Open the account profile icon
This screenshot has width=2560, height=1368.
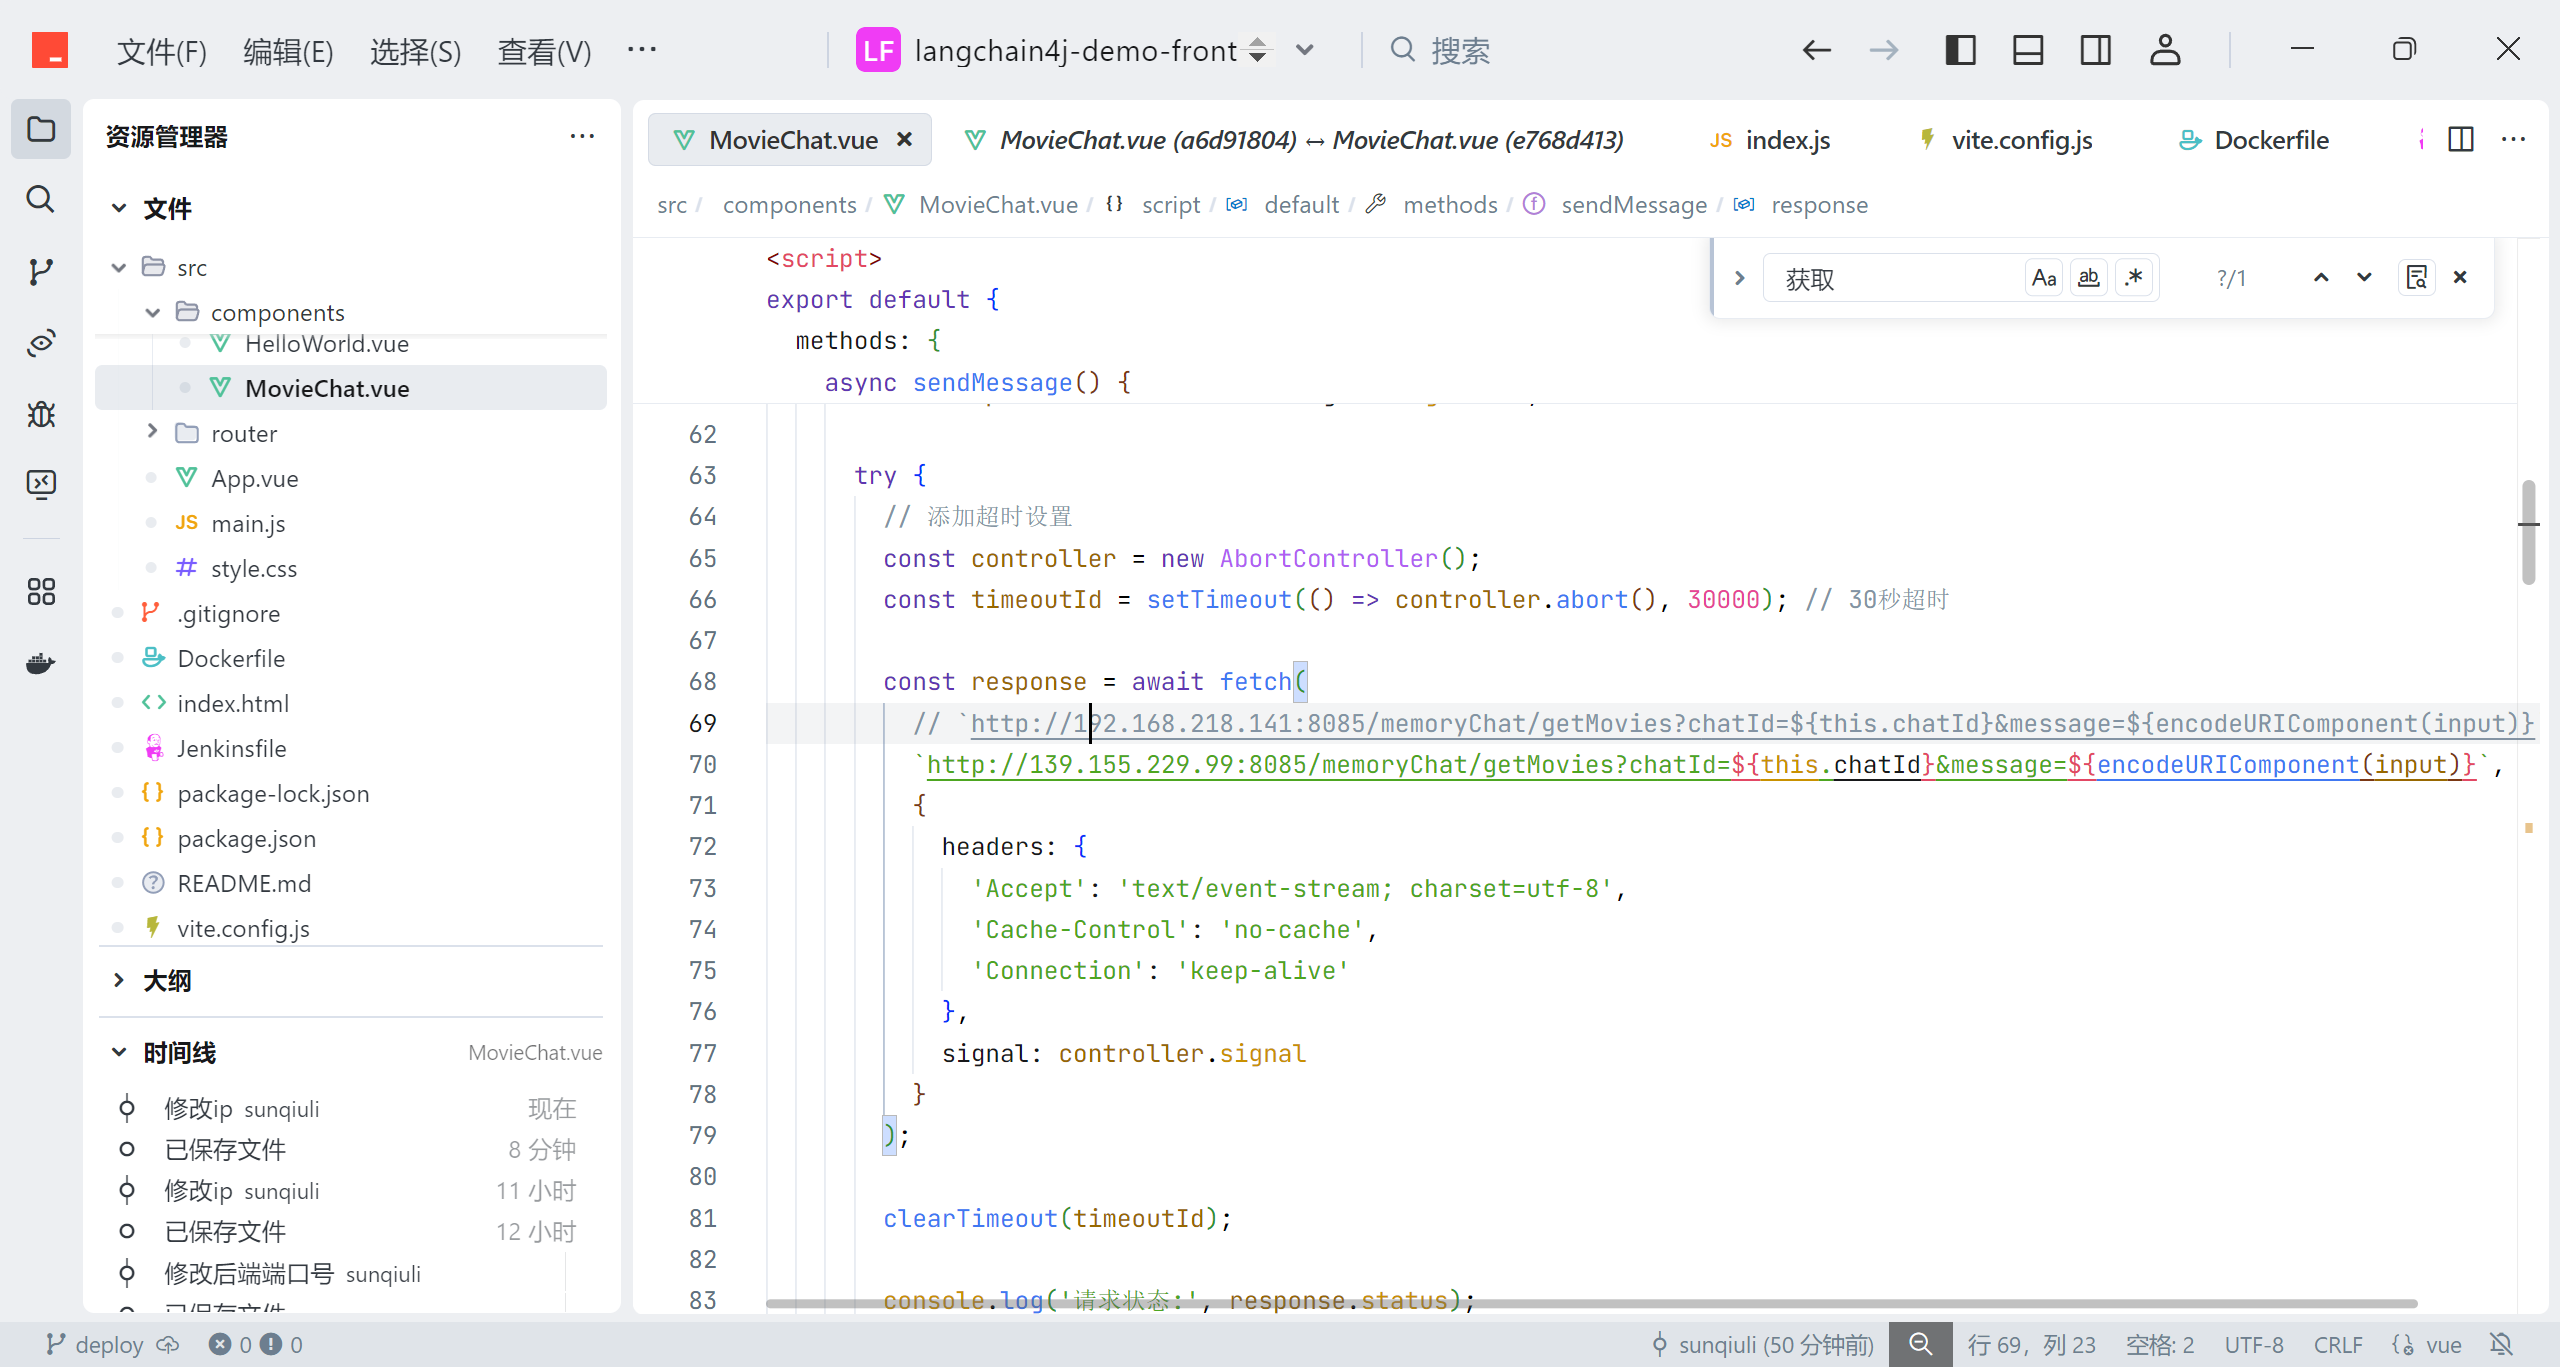(2164, 50)
